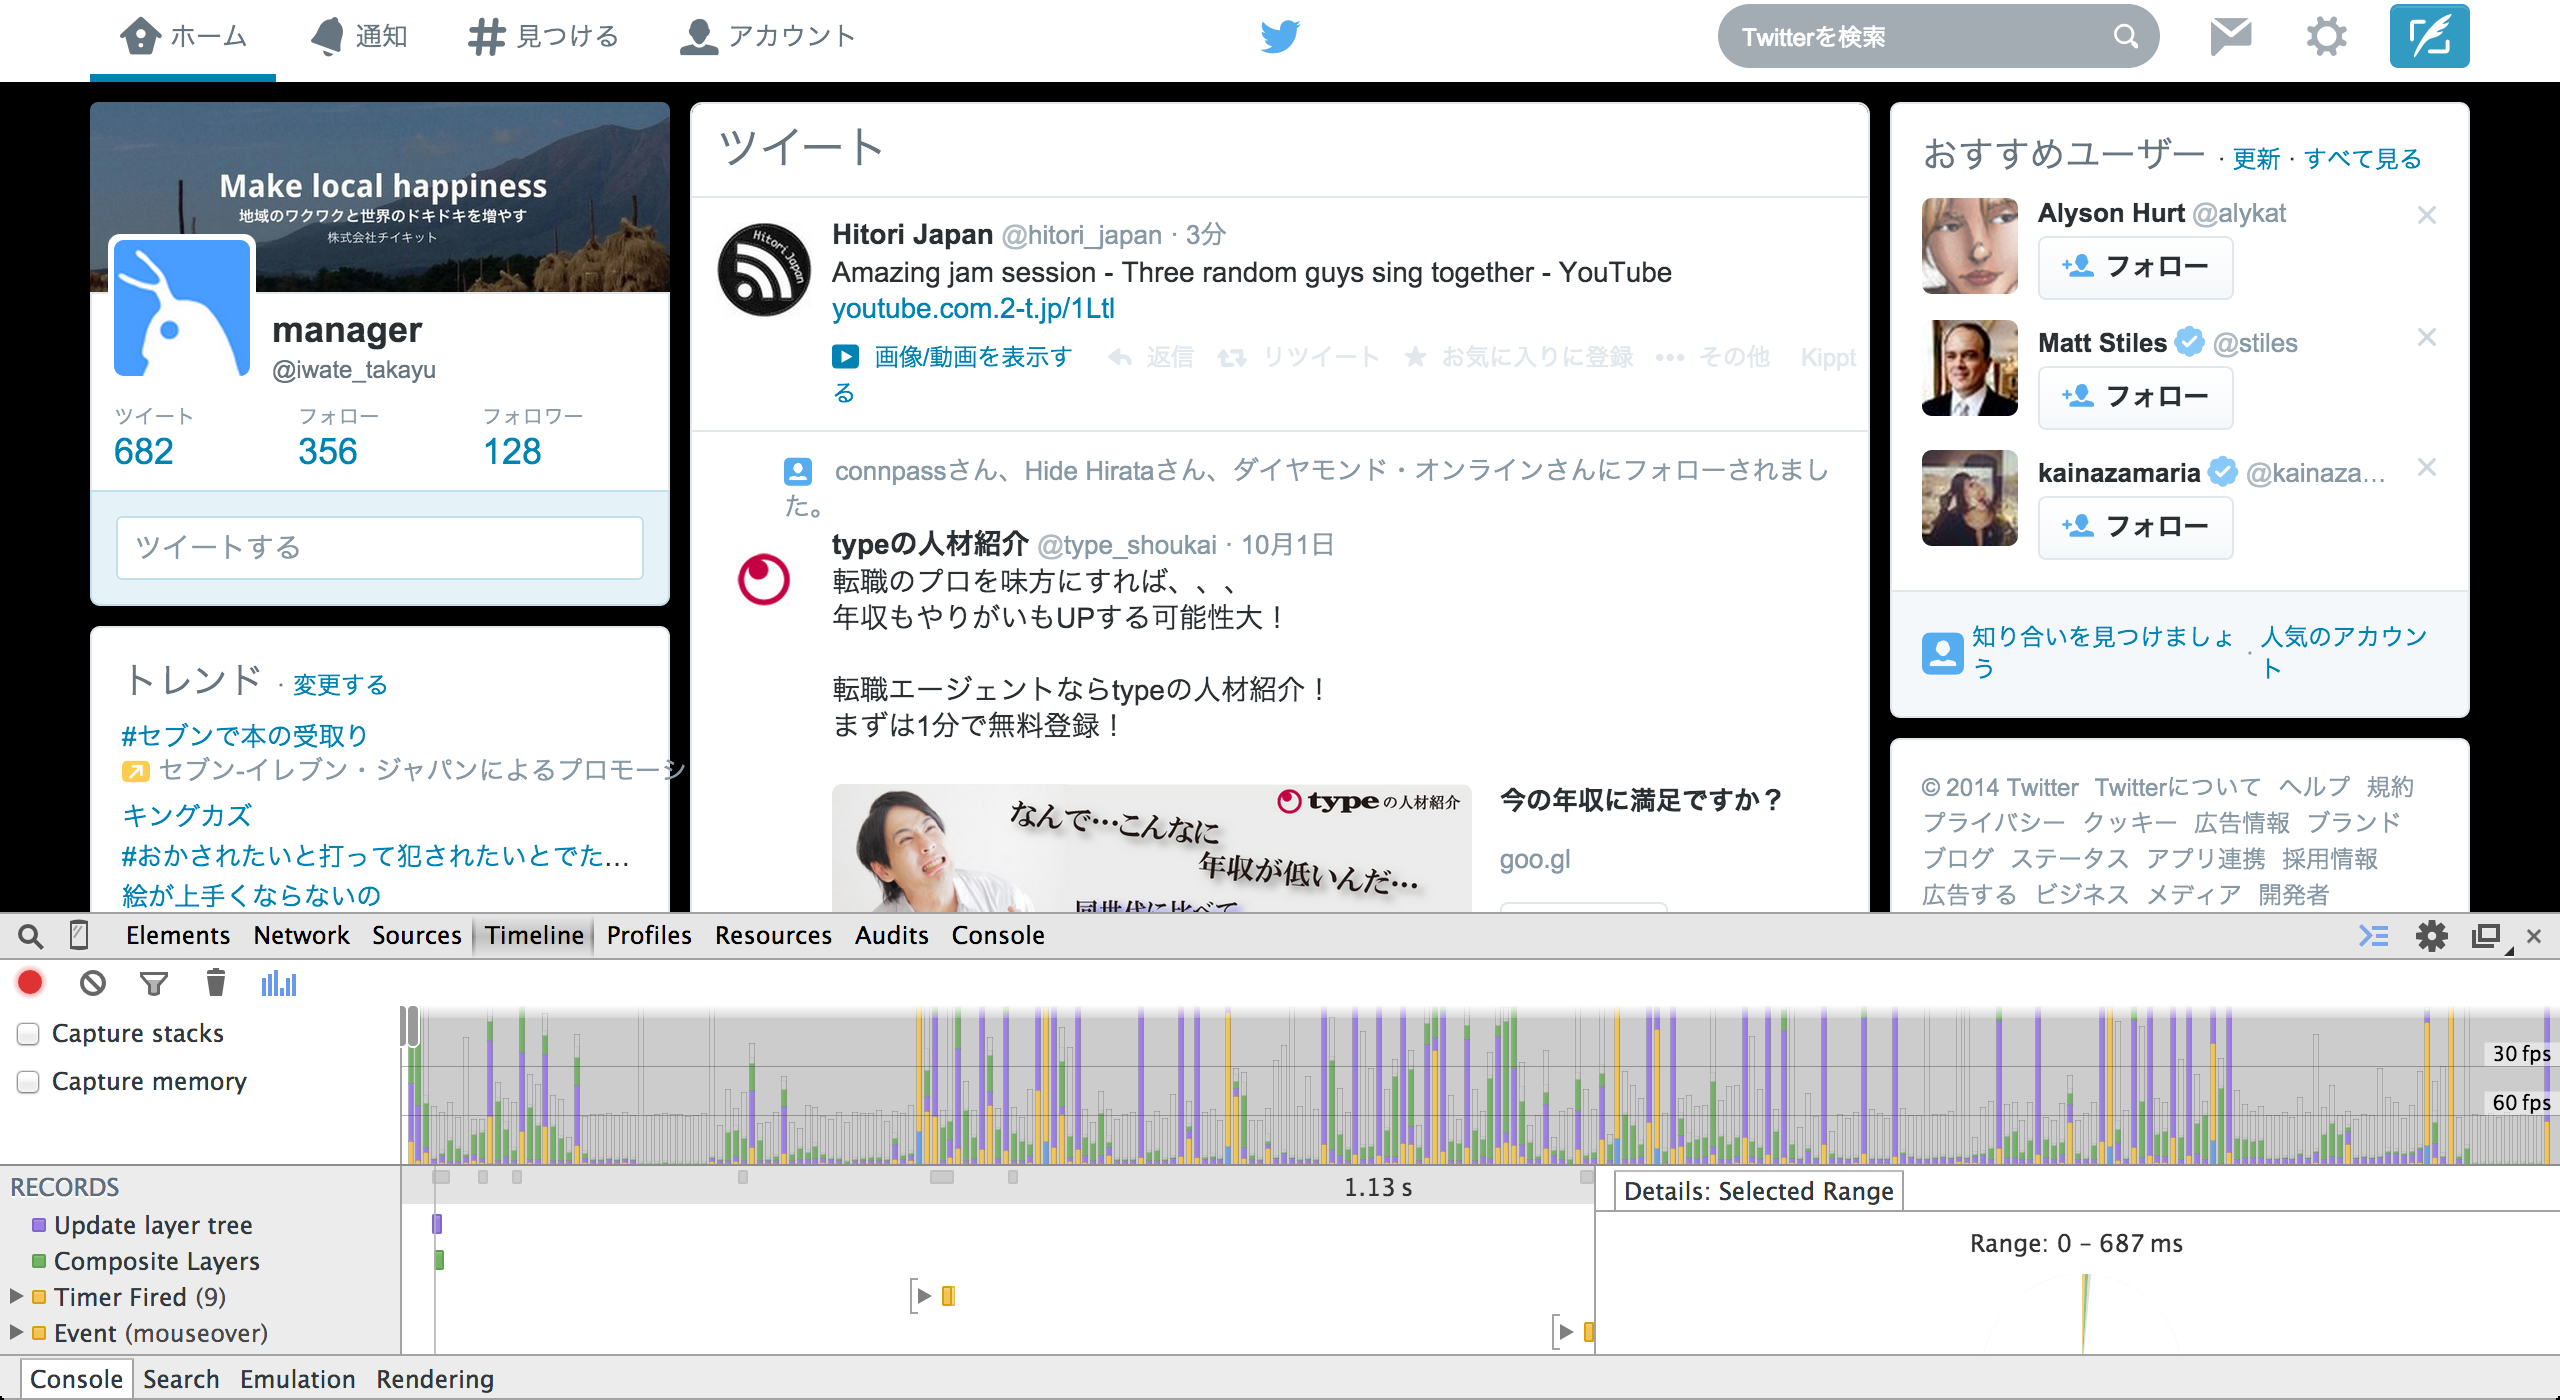Image resolution: width=2560 pixels, height=1400 pixels.
Task: Open DevTools settings gear
Action: click(2434, 936)
